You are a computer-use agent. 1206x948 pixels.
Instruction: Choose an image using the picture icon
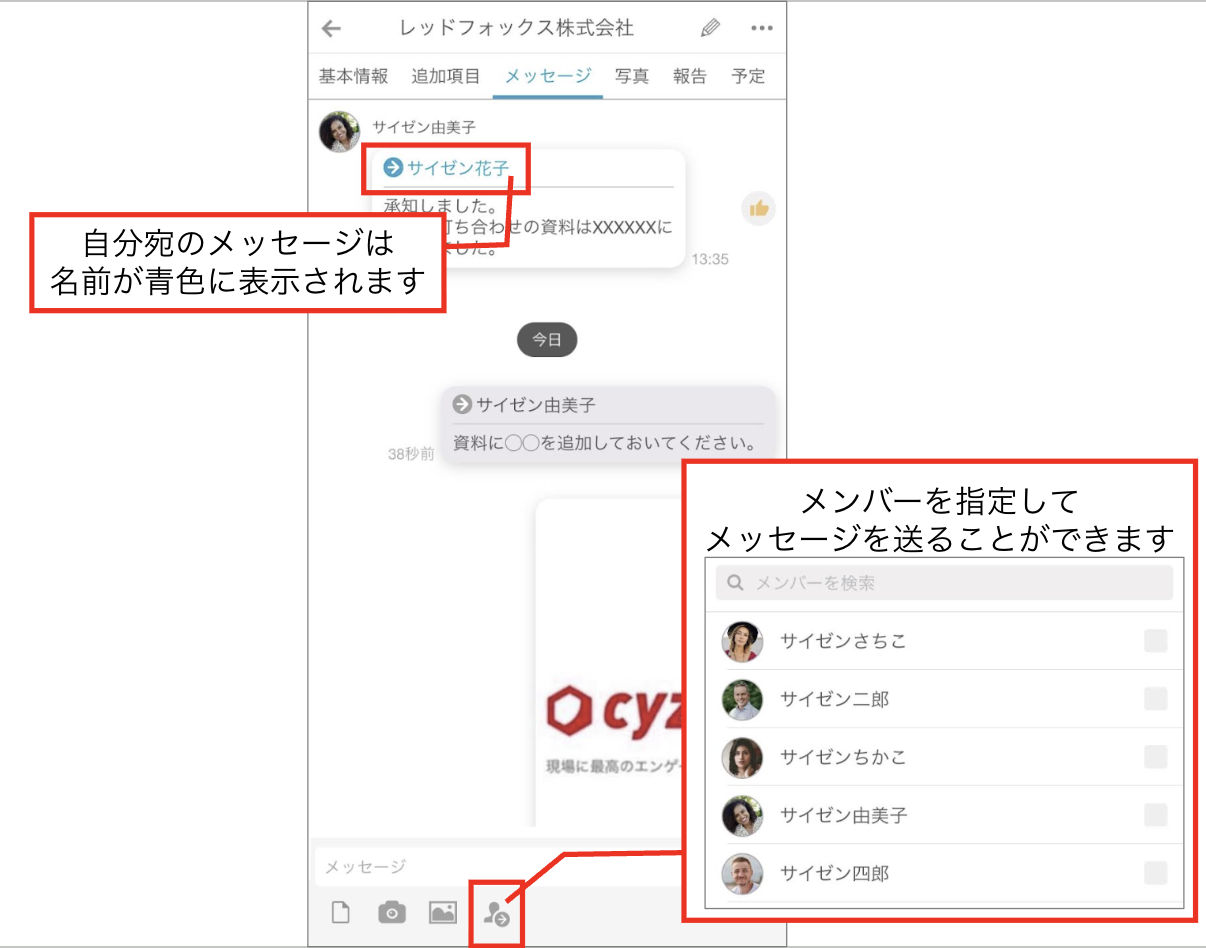pos(443,912)
